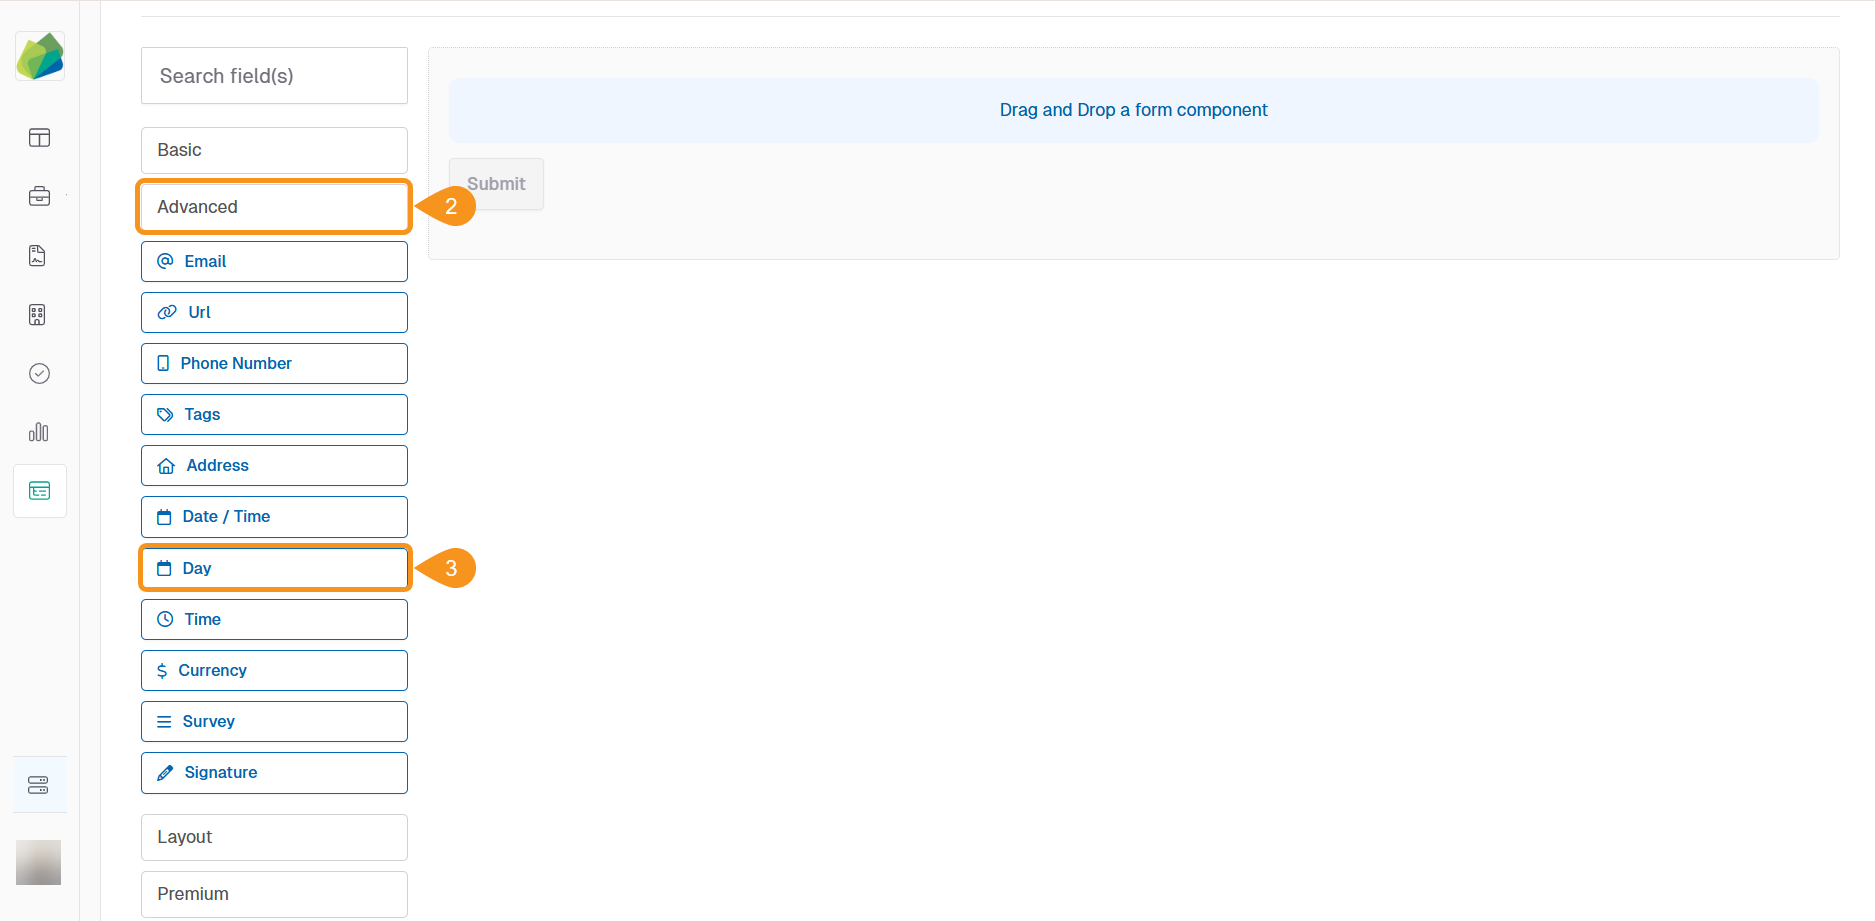Select the dashboard layout icon in sidebar
Viewport: 1875px width, 921px height.
39,138
